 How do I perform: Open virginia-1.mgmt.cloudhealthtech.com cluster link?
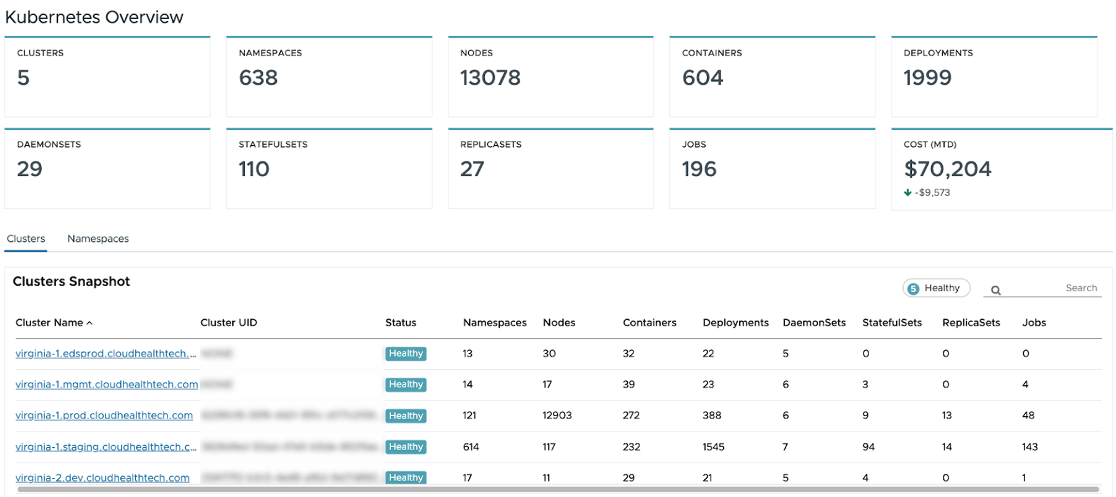[107, 384]
